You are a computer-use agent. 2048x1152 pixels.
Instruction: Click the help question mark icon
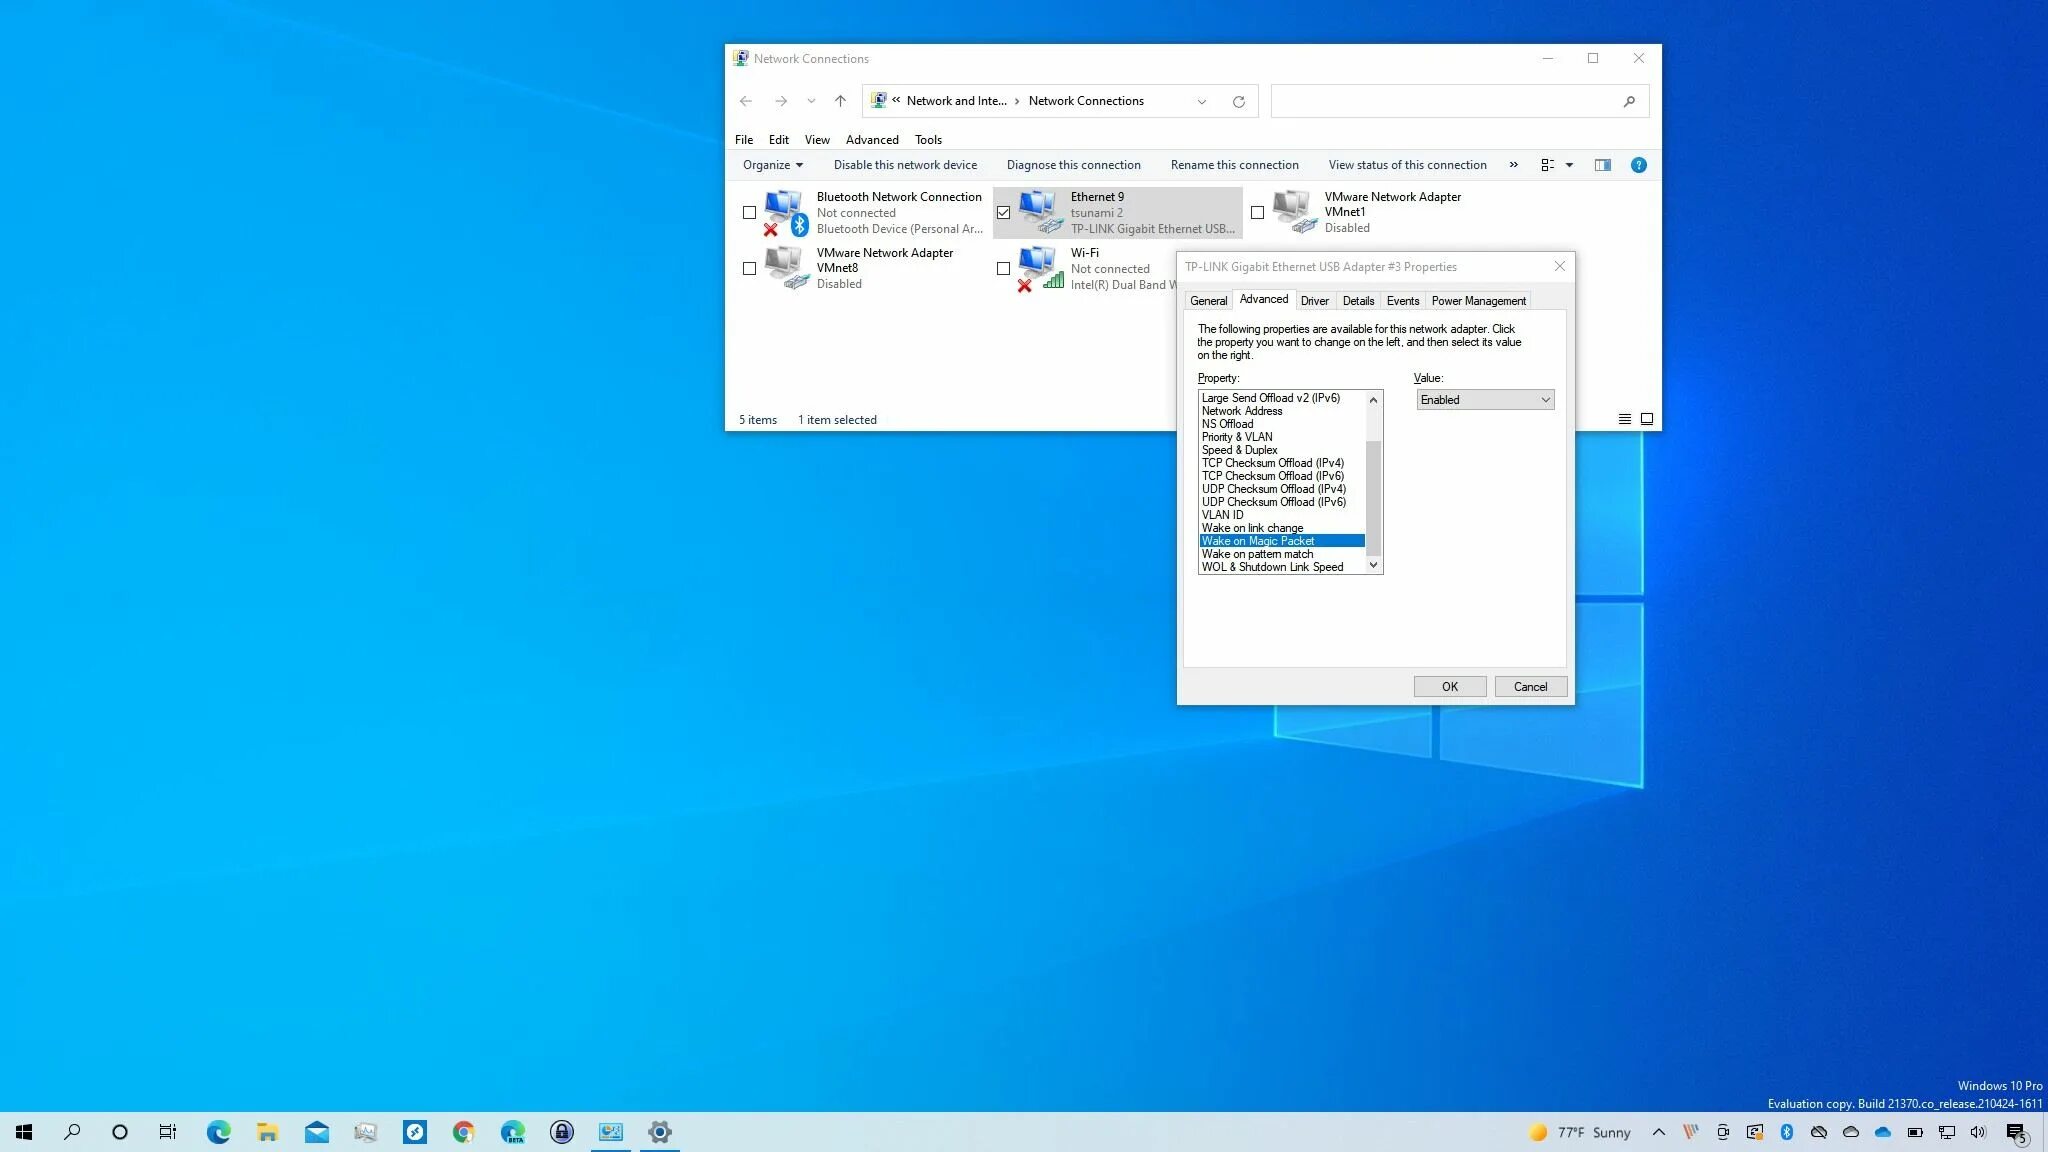coord(1638,165)
